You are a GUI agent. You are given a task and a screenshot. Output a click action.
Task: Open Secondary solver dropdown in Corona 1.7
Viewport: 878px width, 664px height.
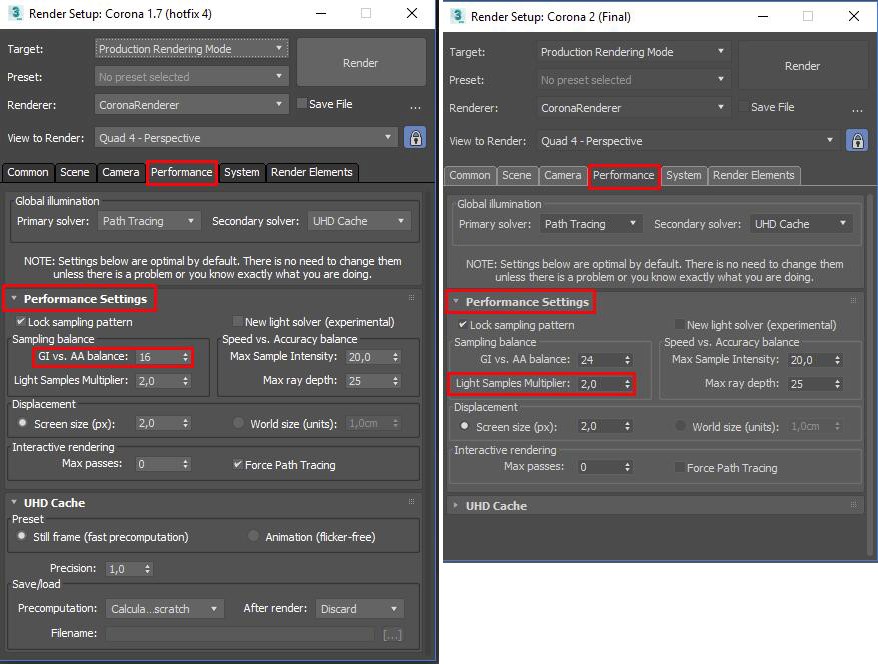point(359,221)
